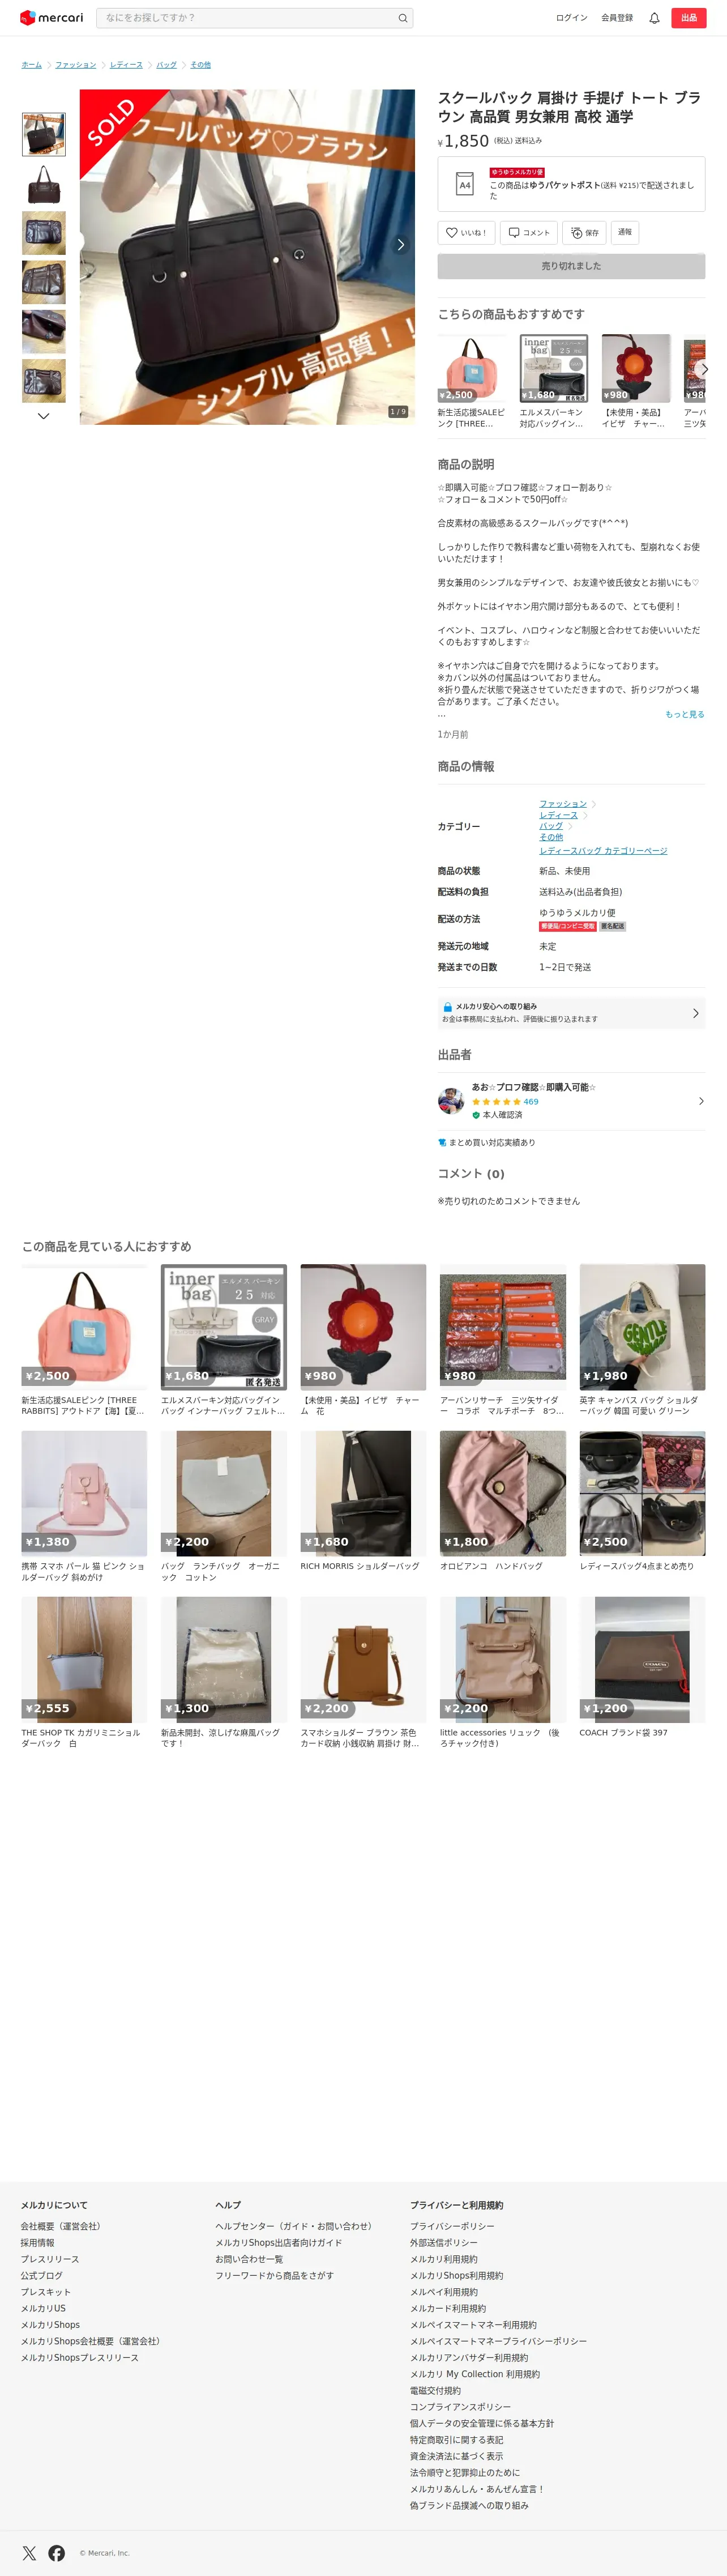This screenshot has width=727, height=2576.
Task: Open notifications bell icon
Action: pyautogui.click(x=654, y=18)
